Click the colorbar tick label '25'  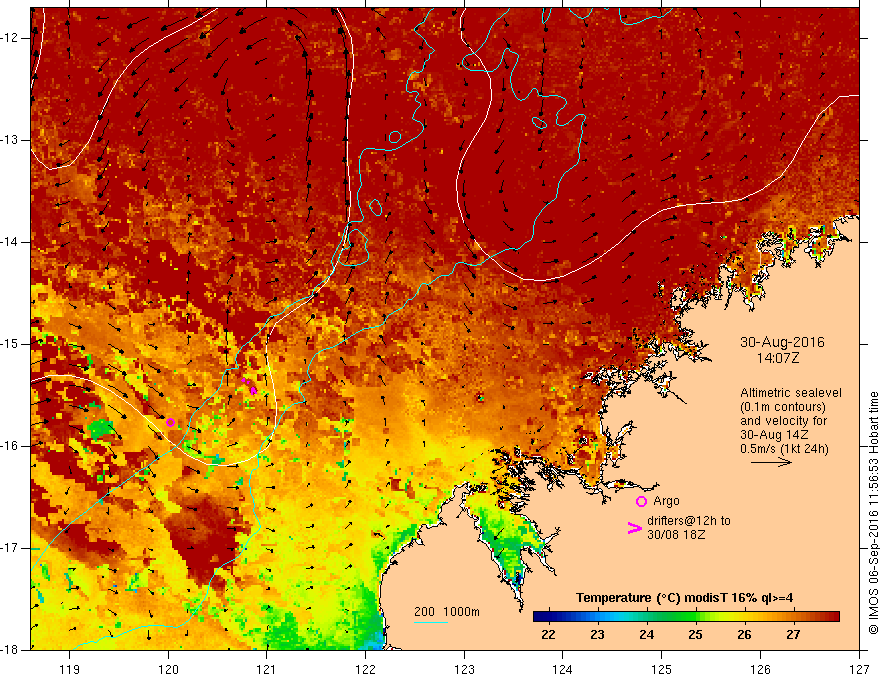(695, 635)
